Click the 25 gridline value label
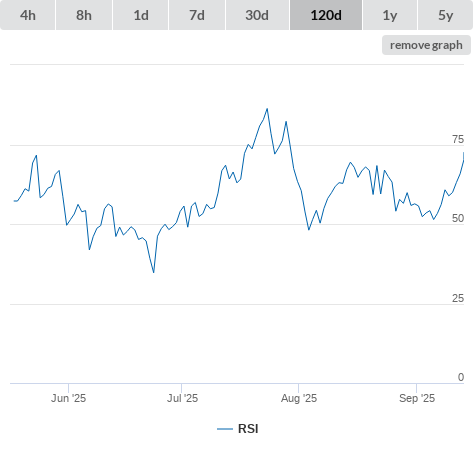 [458, 298]
